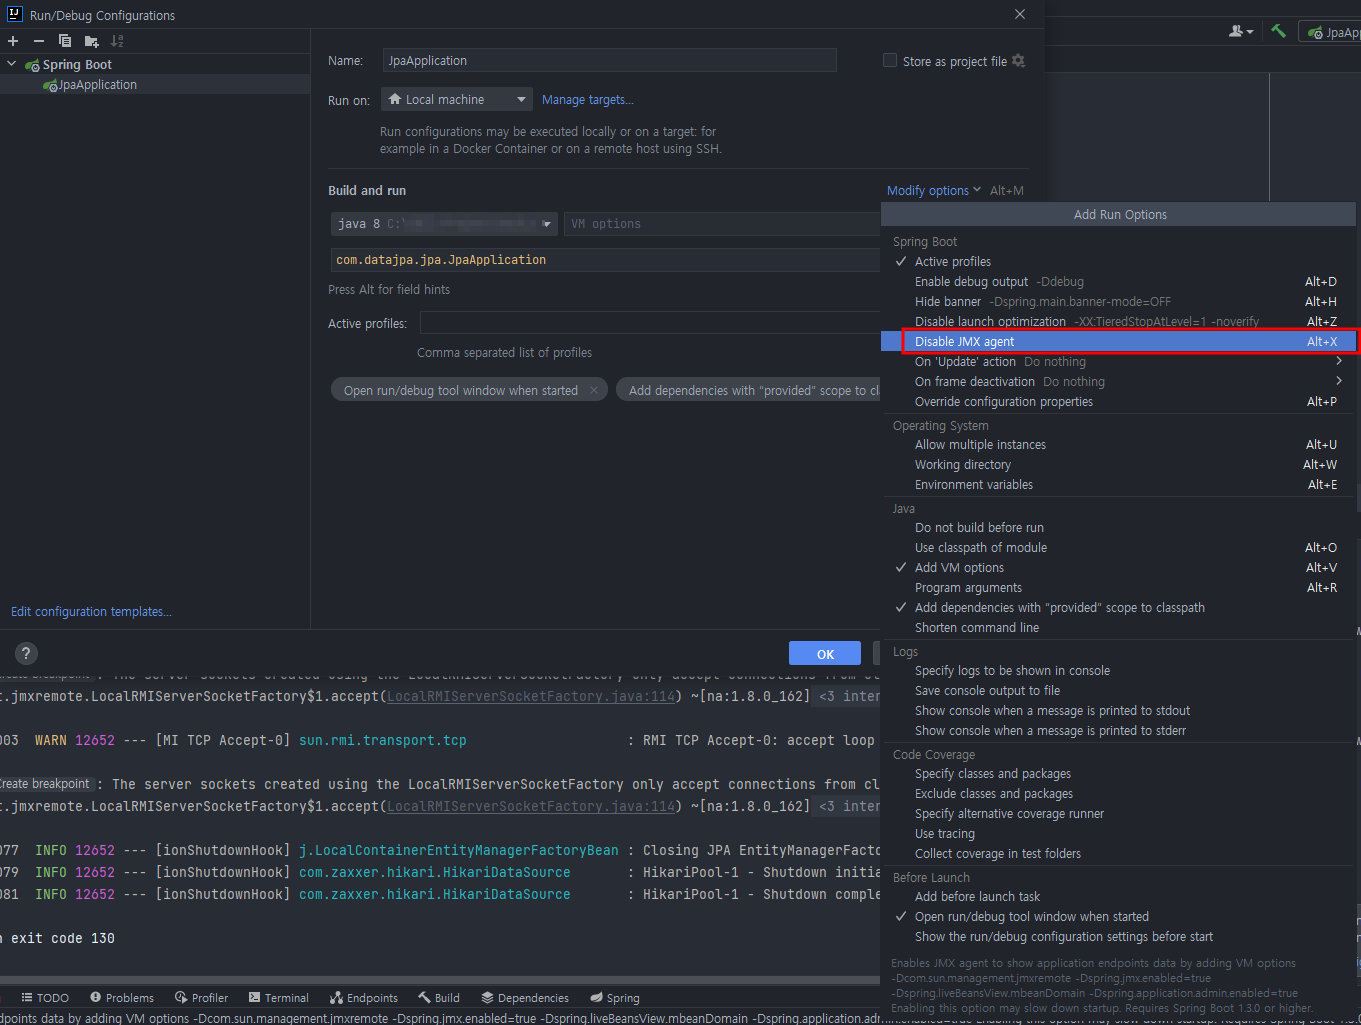Open the Build tool window

coord(439,998)
